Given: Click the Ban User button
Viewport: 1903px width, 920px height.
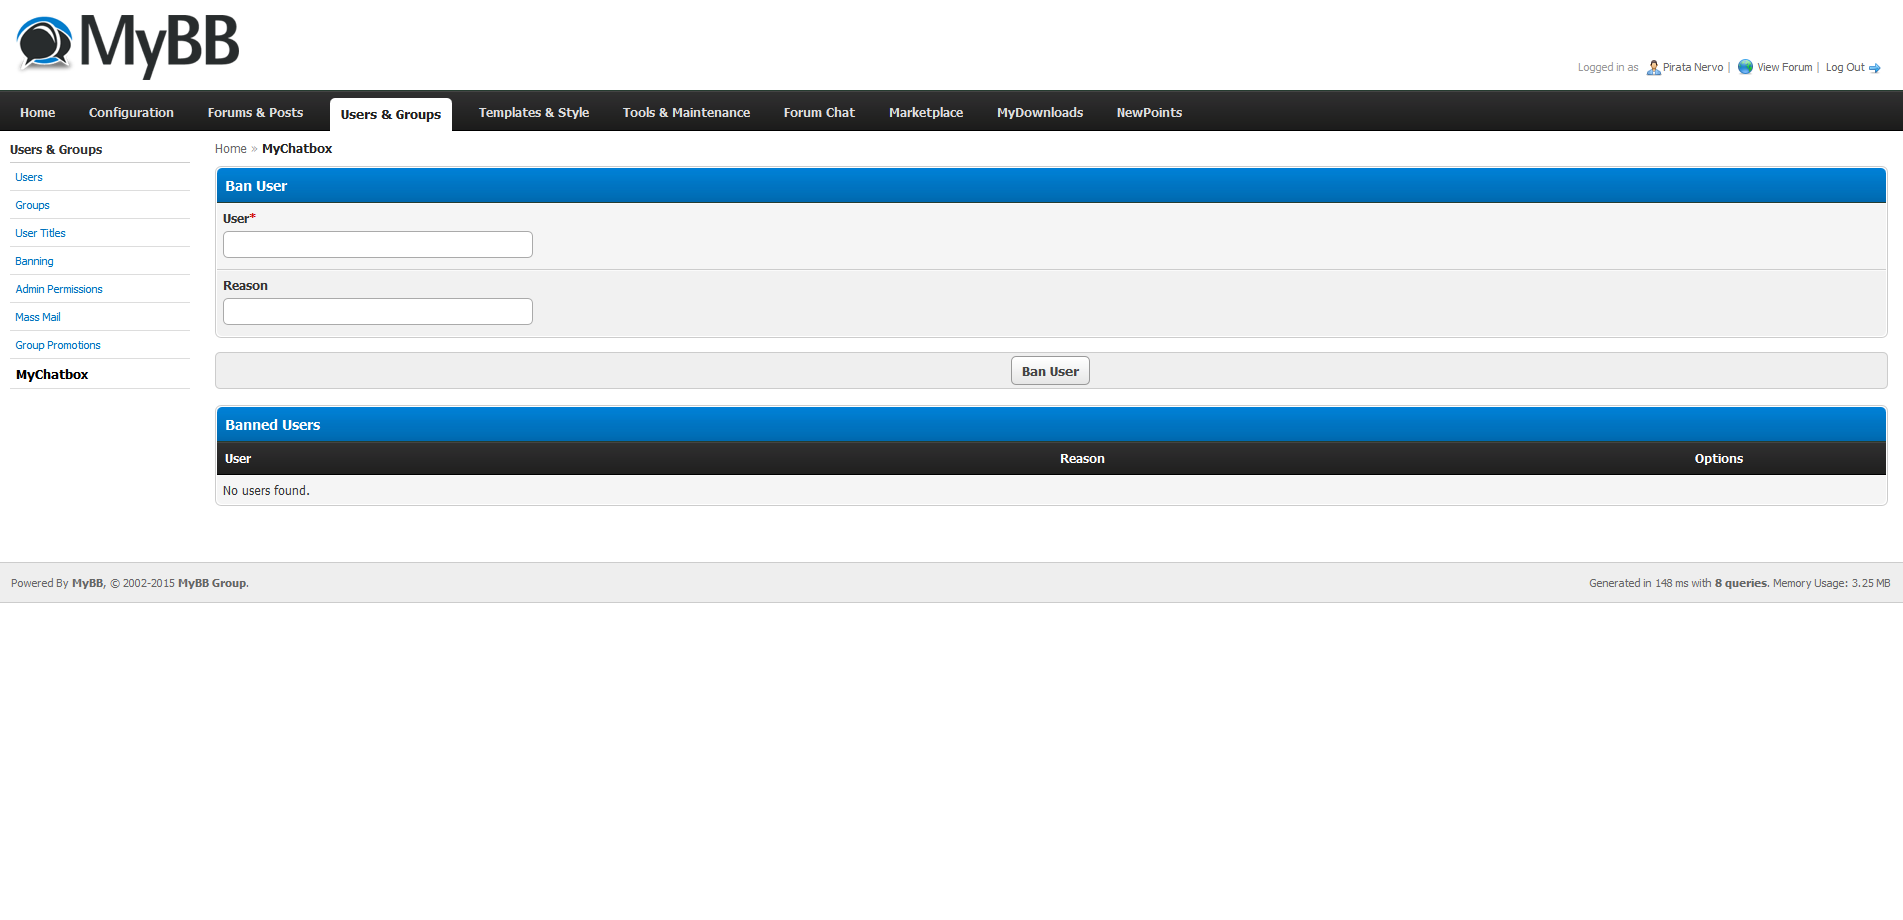Looking at the screenshot, I should 1050,371.
